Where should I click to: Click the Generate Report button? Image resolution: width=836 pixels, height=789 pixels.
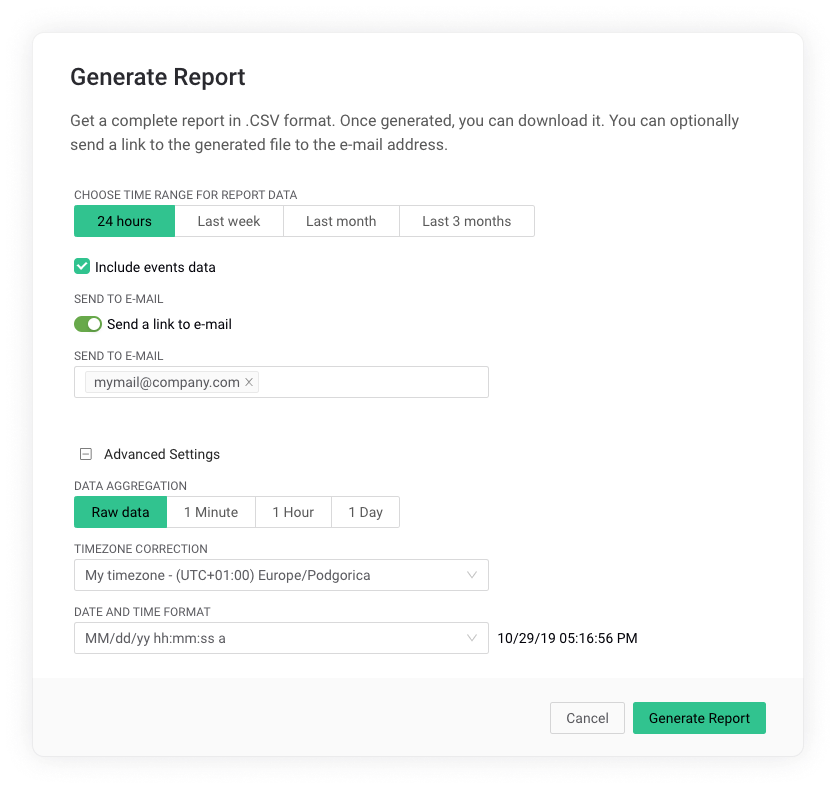point(699,718)
